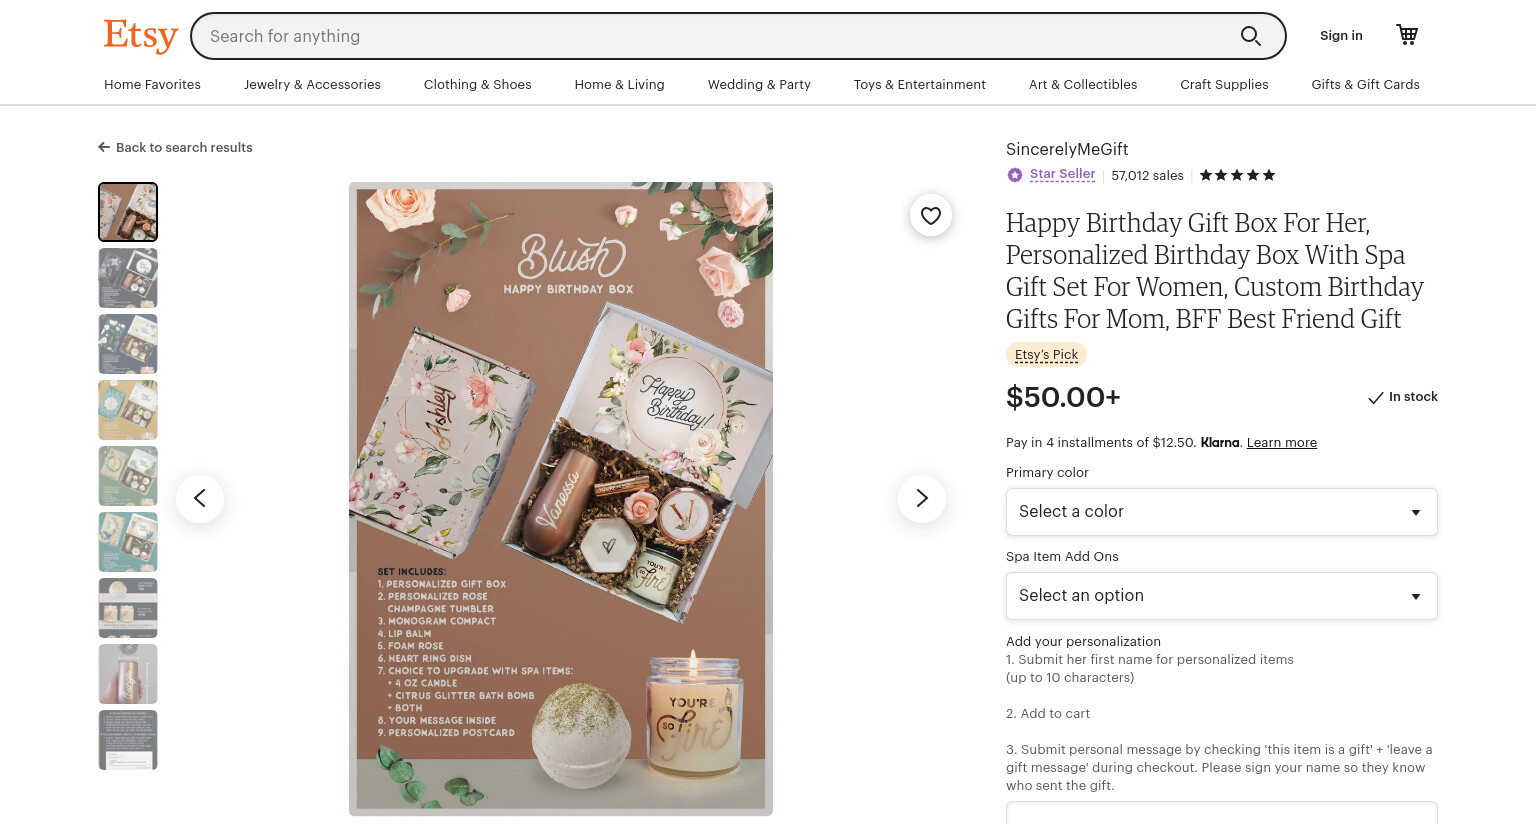Show previous product image arrow
1536x824 pixels.
(200, 498)
